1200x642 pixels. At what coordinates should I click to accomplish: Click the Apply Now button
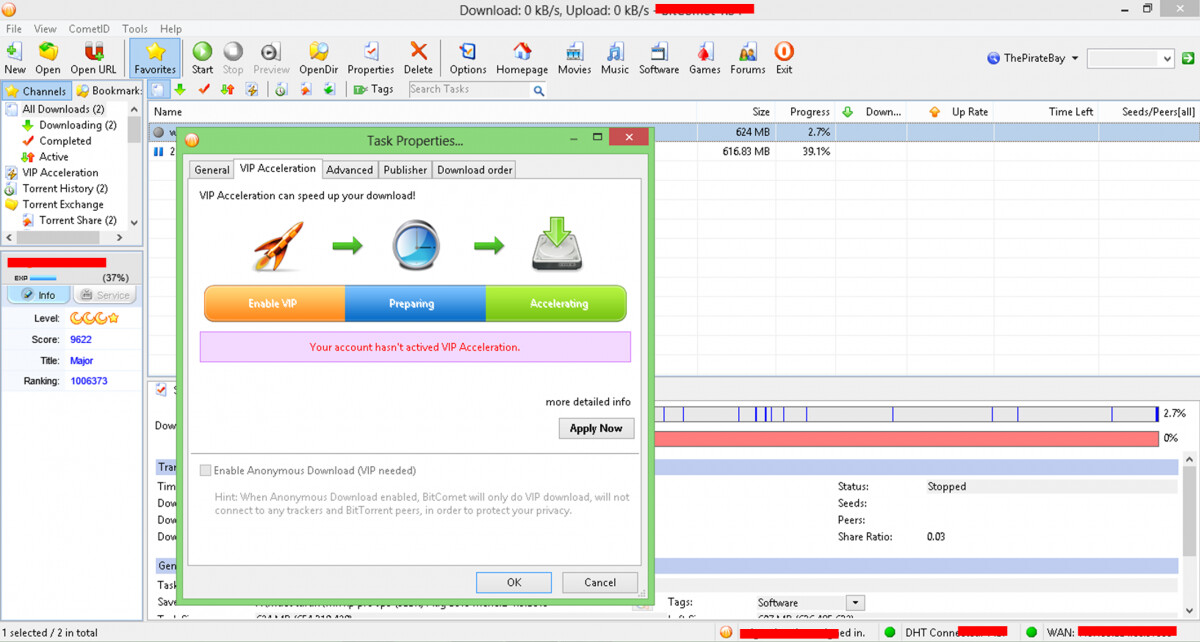(596, 428)
